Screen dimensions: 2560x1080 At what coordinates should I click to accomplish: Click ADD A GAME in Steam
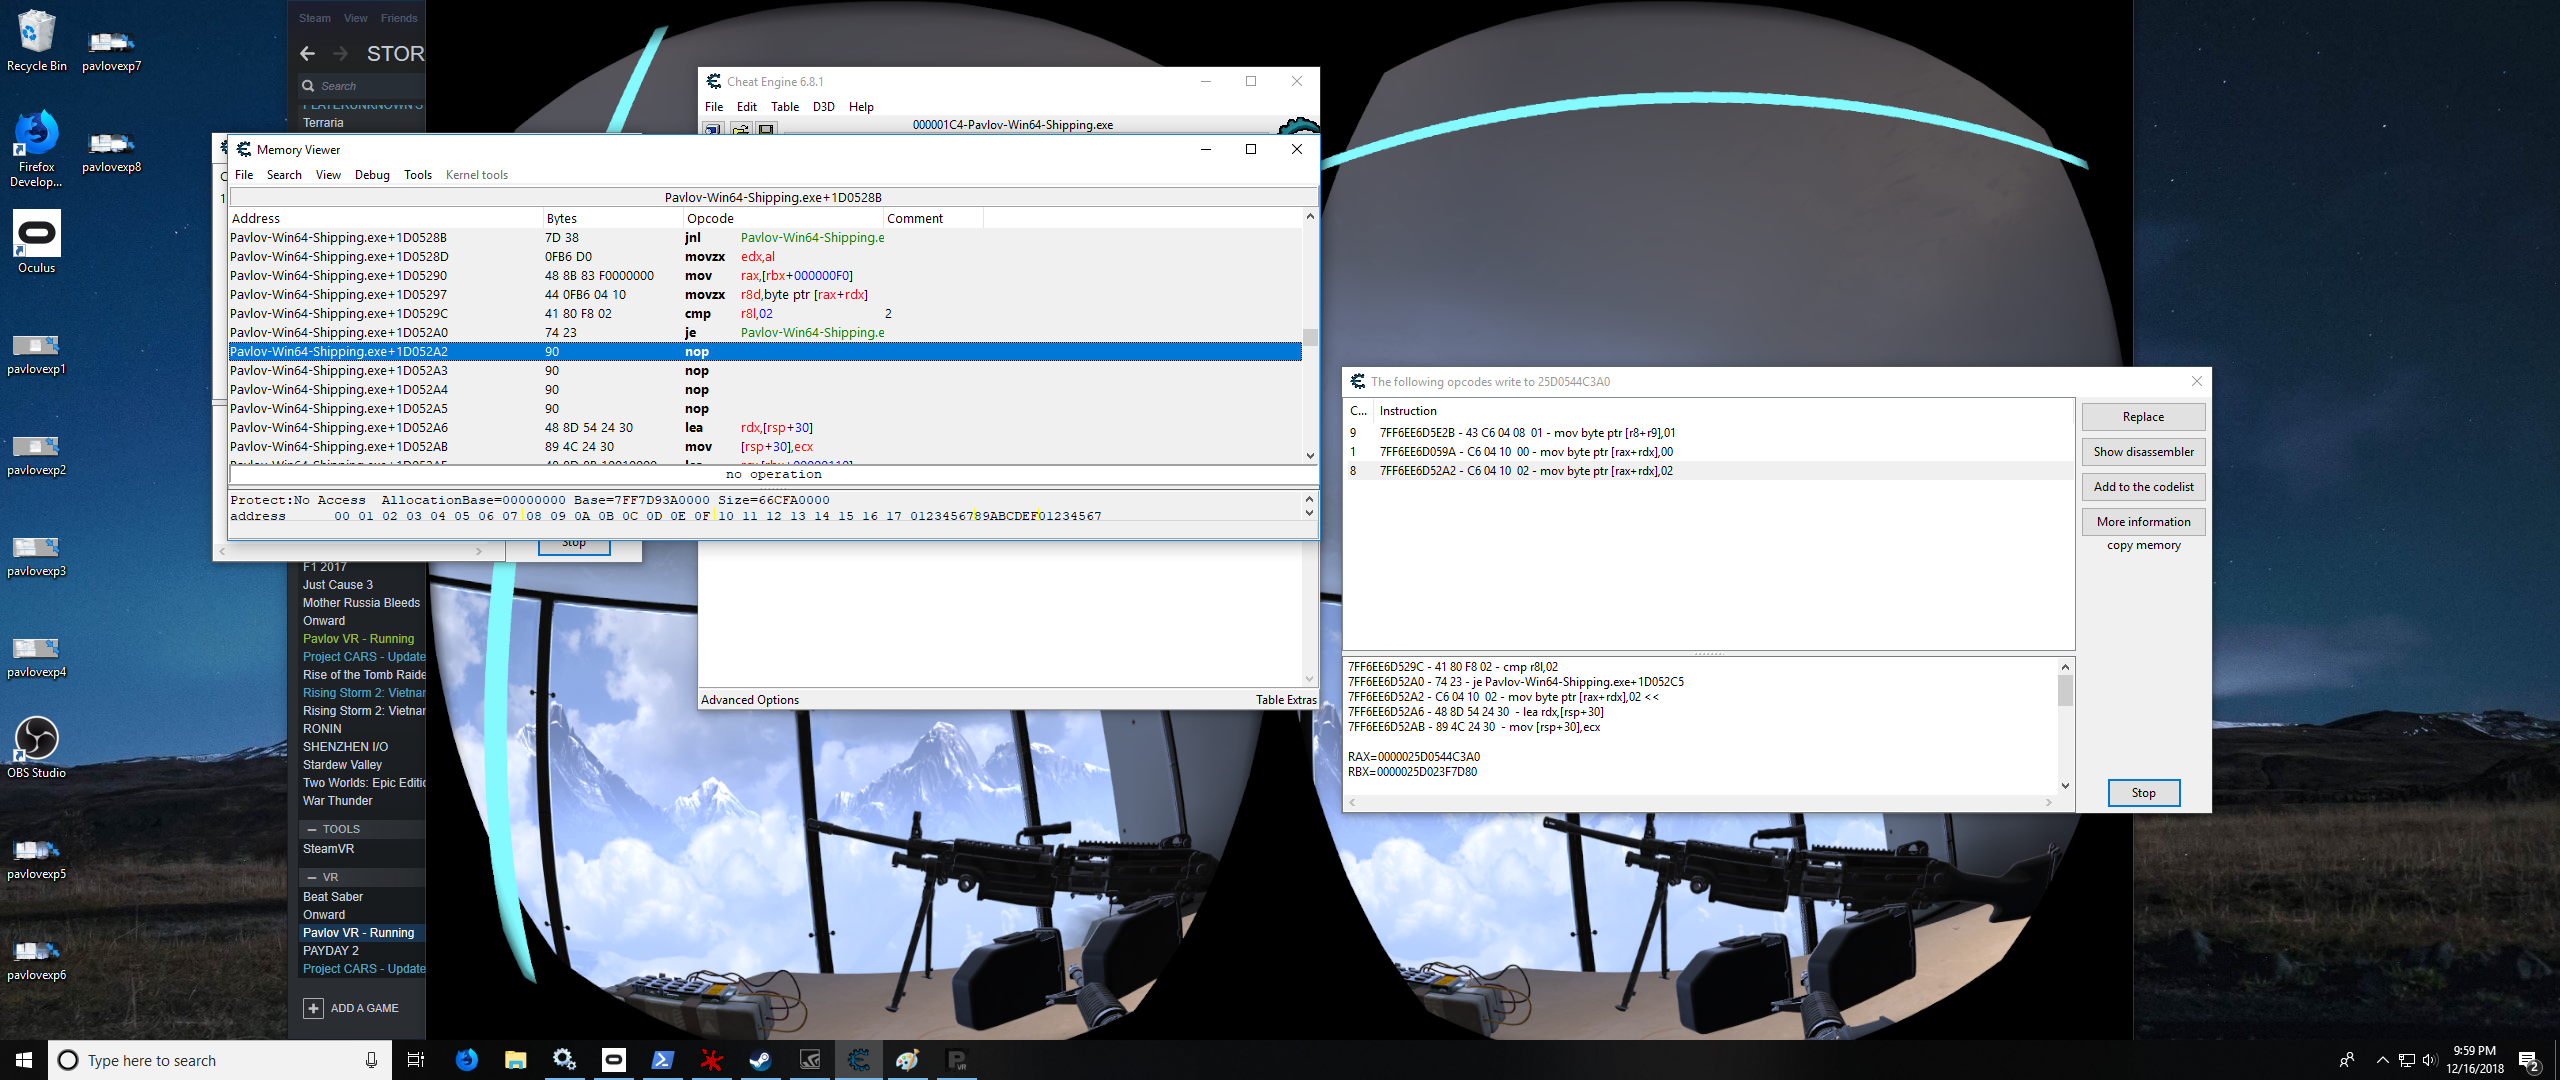(x=364, y=1008)
